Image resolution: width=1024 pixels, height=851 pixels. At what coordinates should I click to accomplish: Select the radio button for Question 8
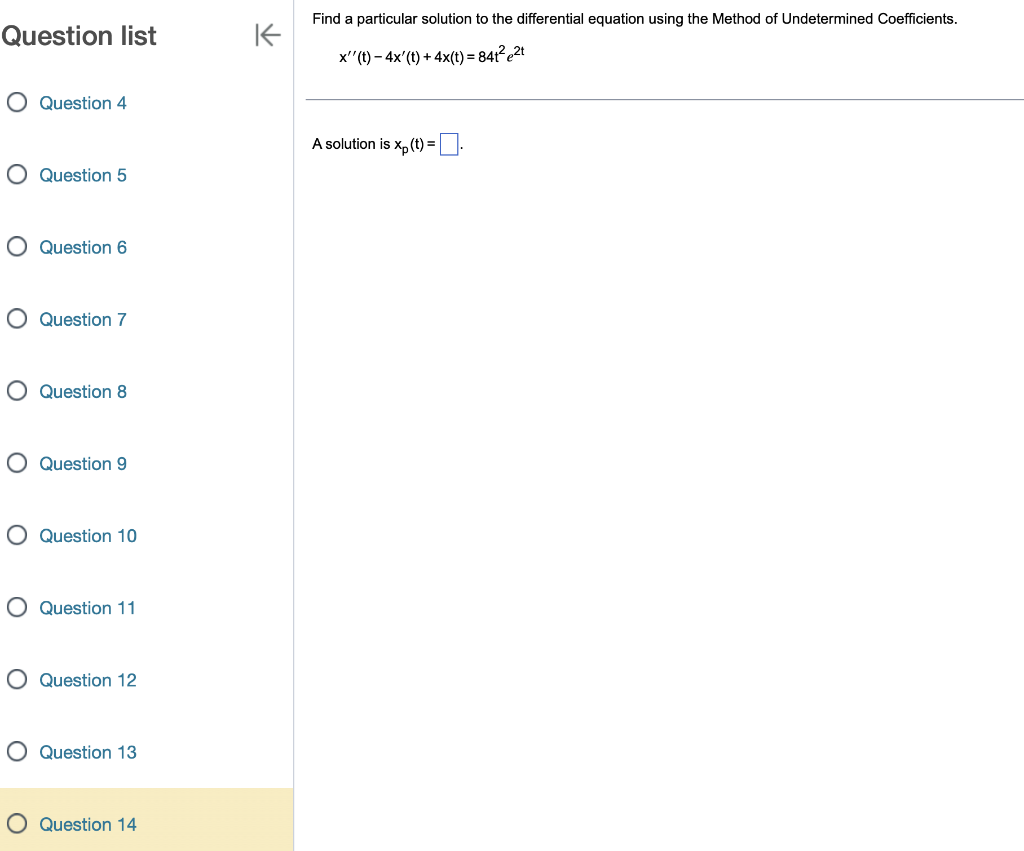click(x=16, y=391)
